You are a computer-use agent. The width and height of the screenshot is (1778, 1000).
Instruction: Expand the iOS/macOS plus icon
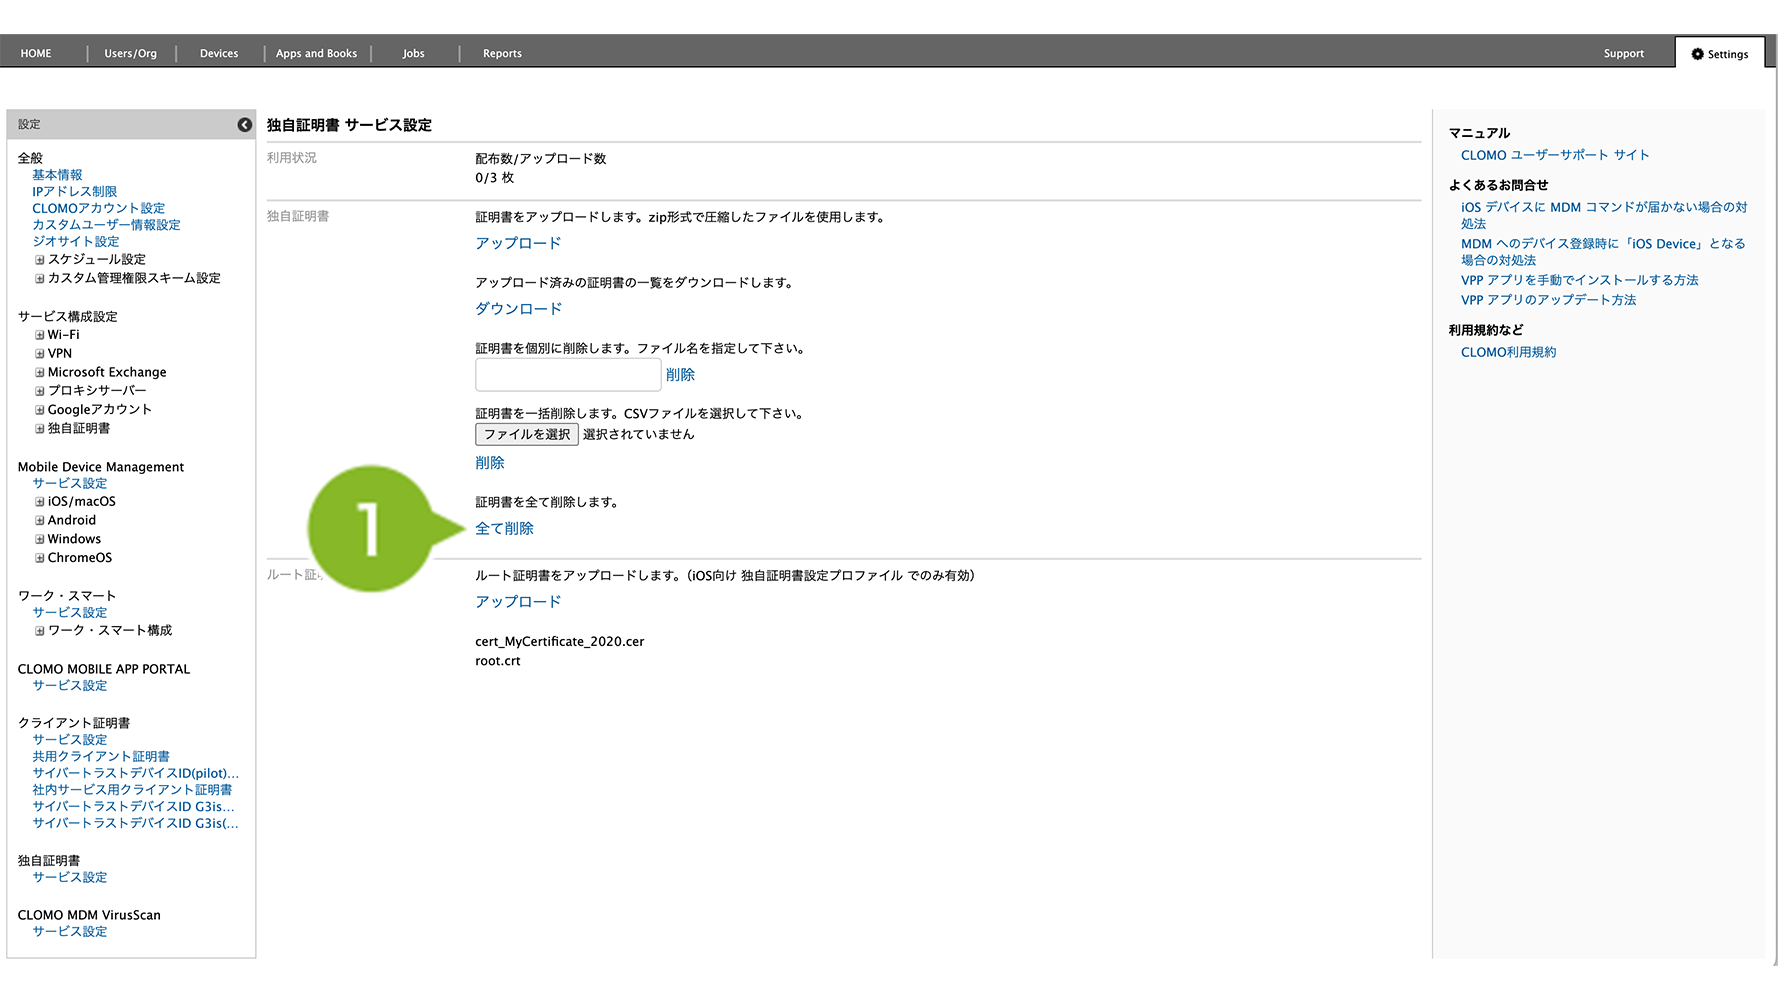click(40, 502)
